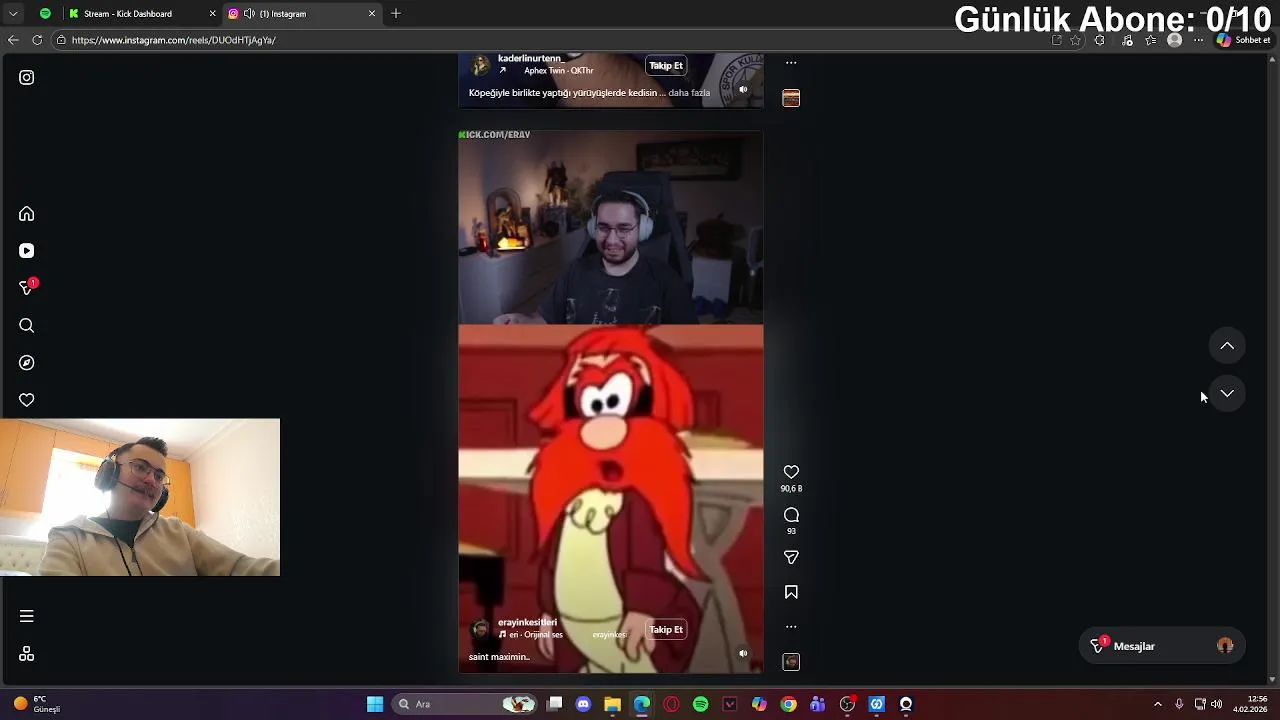Close the Kick Dashboard tab
This screenshot has height=720, width=1280.
pyautogui.click(x=212, y=14)
